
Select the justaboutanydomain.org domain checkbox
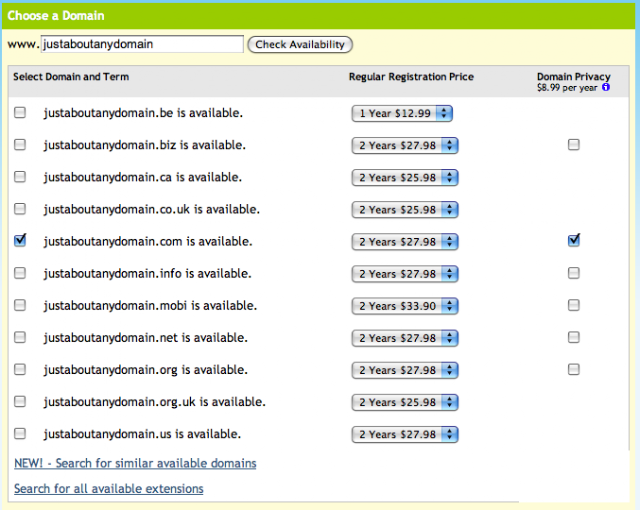[x=20, y=370]
